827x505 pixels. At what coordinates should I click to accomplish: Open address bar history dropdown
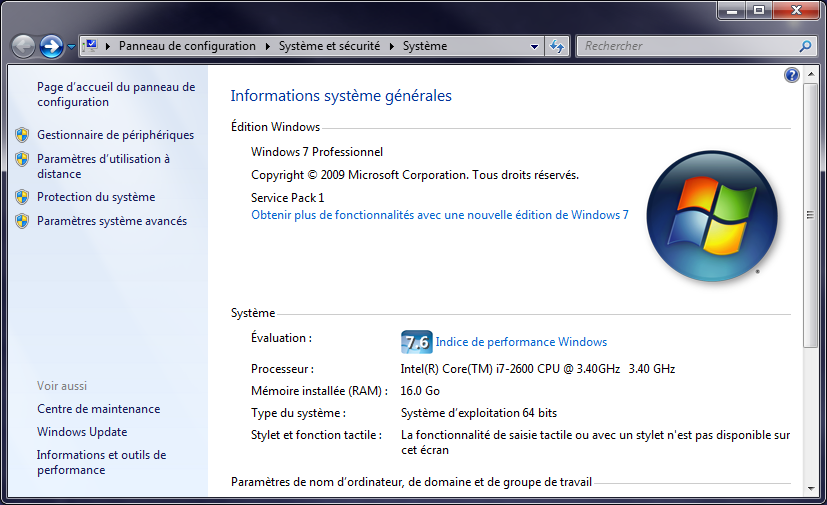click(x=535, y=46)
